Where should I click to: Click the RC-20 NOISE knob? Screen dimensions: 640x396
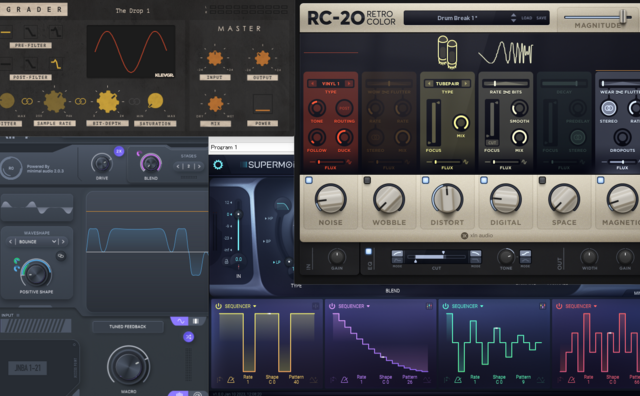[x=330, y=199]
